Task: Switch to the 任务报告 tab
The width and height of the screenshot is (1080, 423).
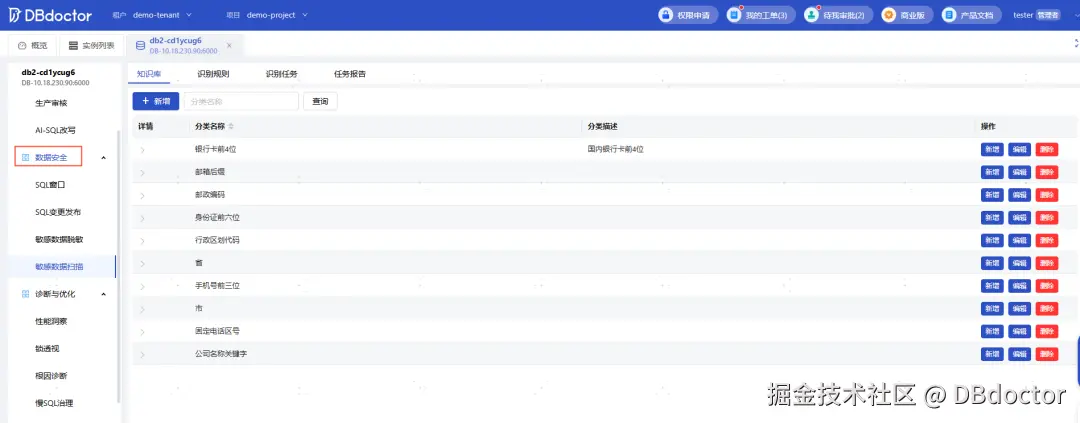Action: tap(350, 74)
